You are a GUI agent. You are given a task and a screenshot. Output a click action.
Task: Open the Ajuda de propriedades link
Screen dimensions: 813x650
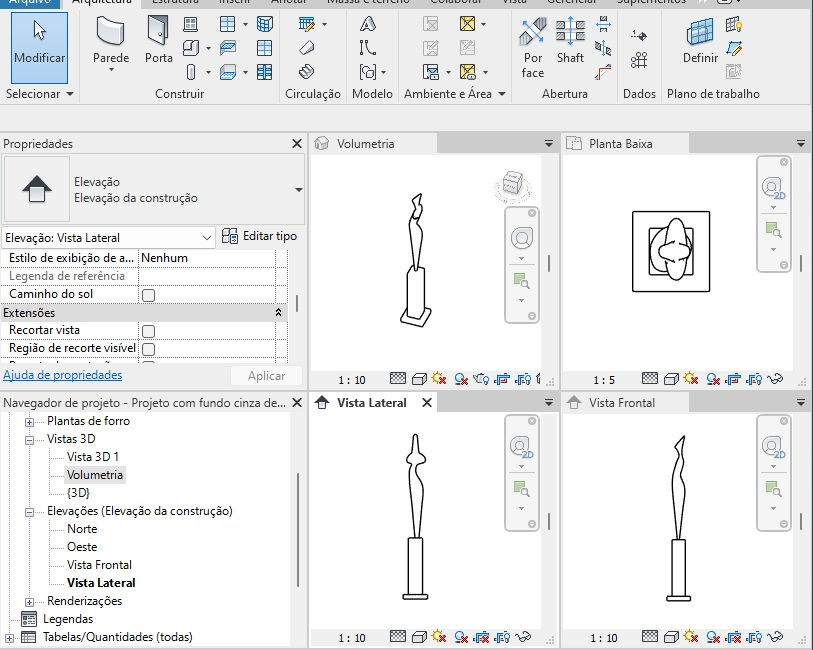(x=63, y=375)
